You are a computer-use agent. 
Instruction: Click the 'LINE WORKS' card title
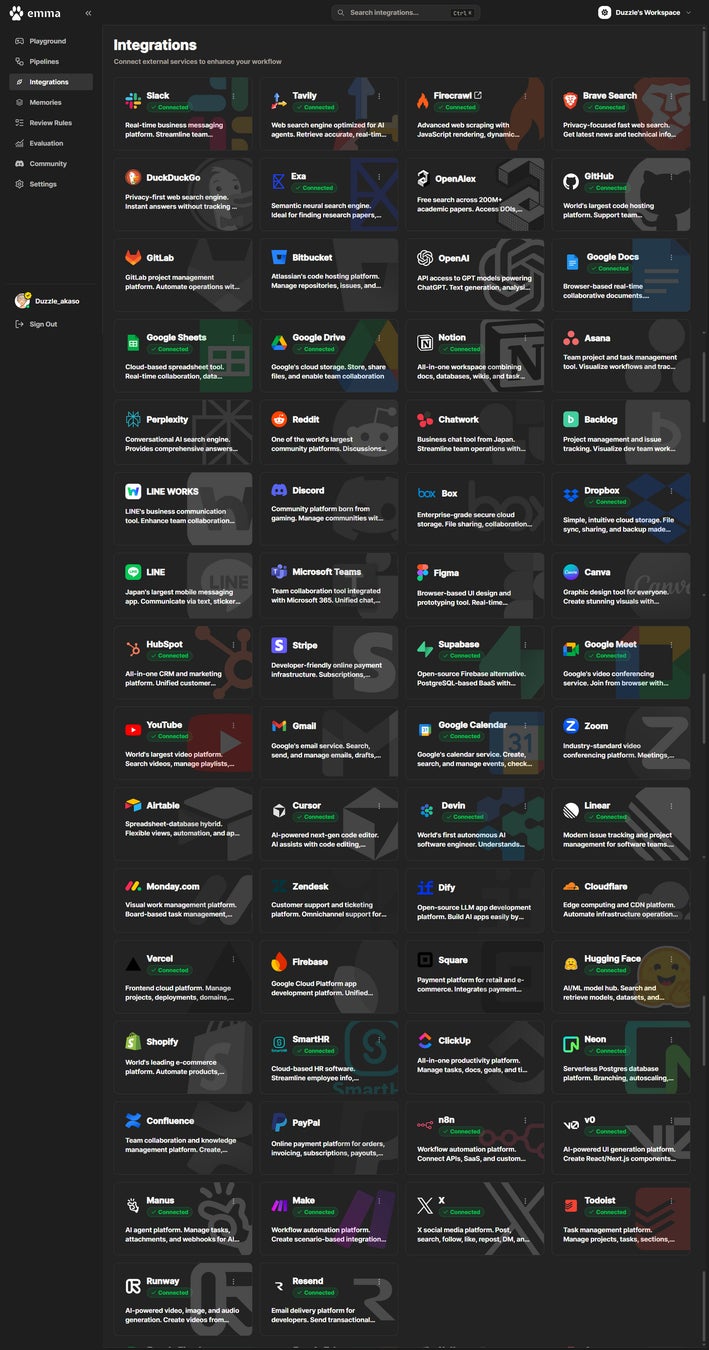pyautogui.click(x=173, y=491)
